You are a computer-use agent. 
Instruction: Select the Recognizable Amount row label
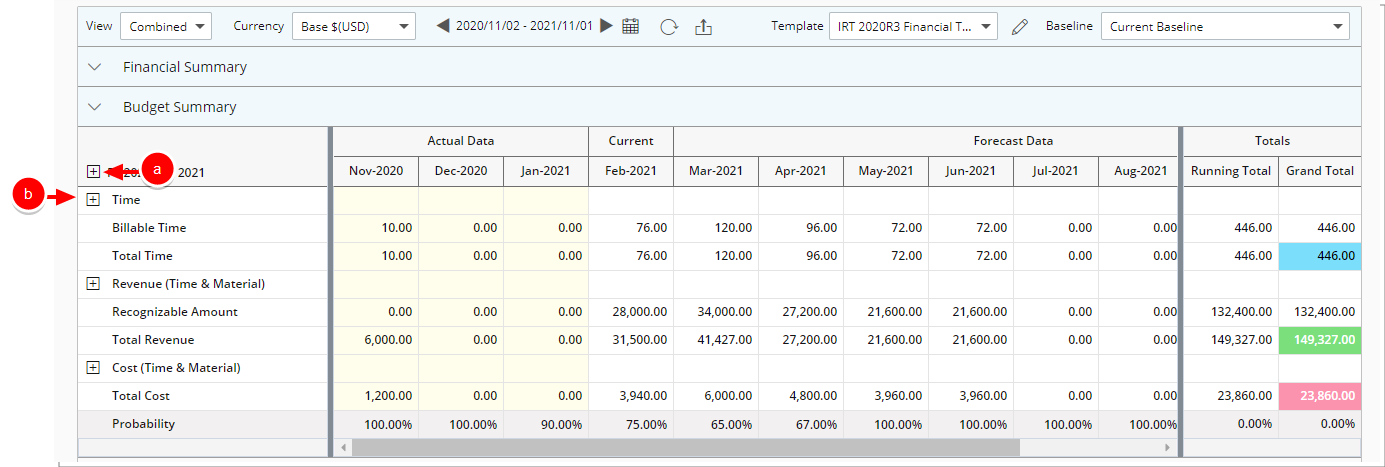click(175, 312)
